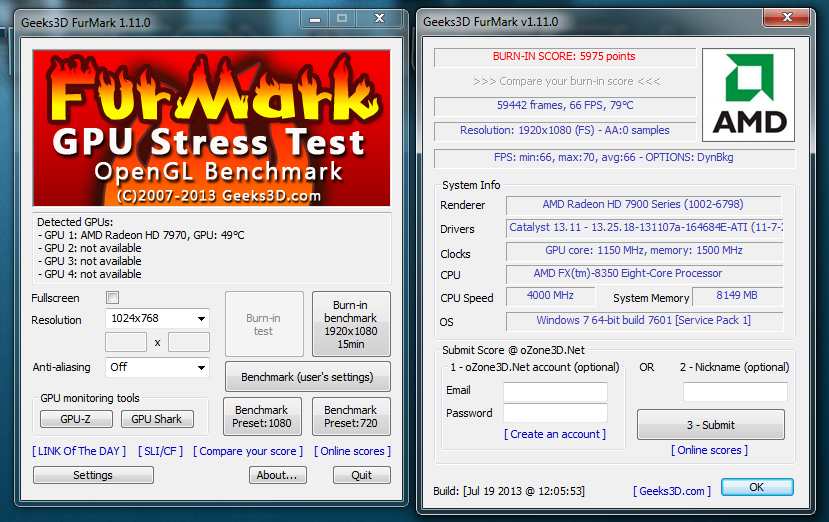Screen dimensions: 829x522
Task: Click the FPS min max avg field
Action: (614, 158)
